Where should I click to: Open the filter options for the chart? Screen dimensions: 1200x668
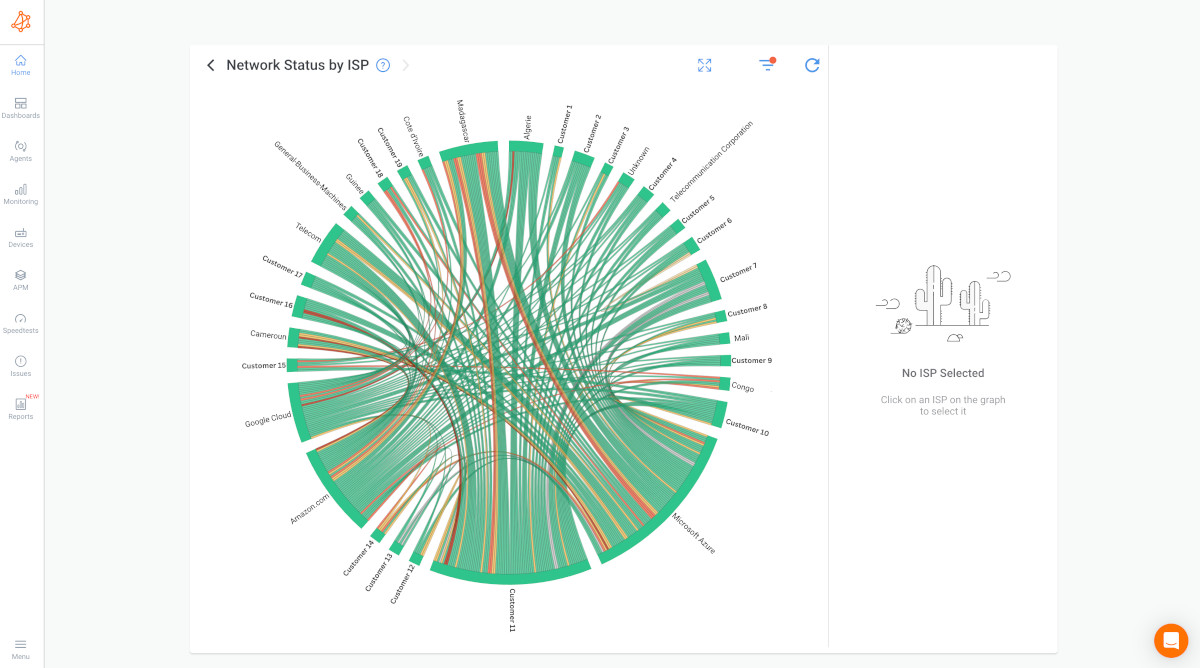tap(766, 64)
